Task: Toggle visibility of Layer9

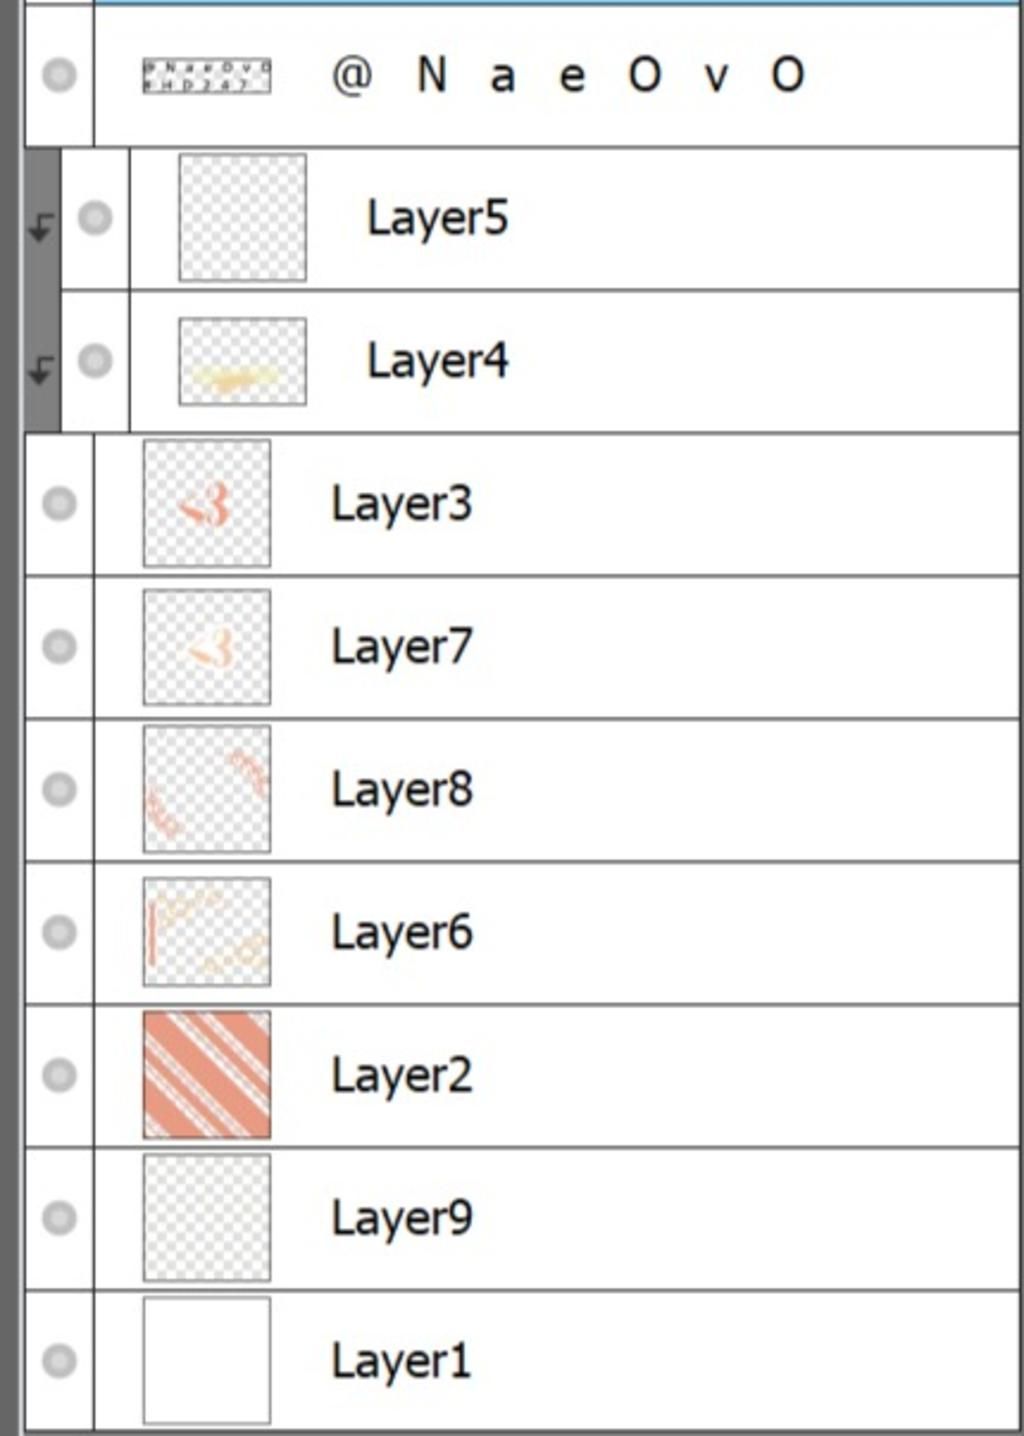Action: [x=59, y=1217]
